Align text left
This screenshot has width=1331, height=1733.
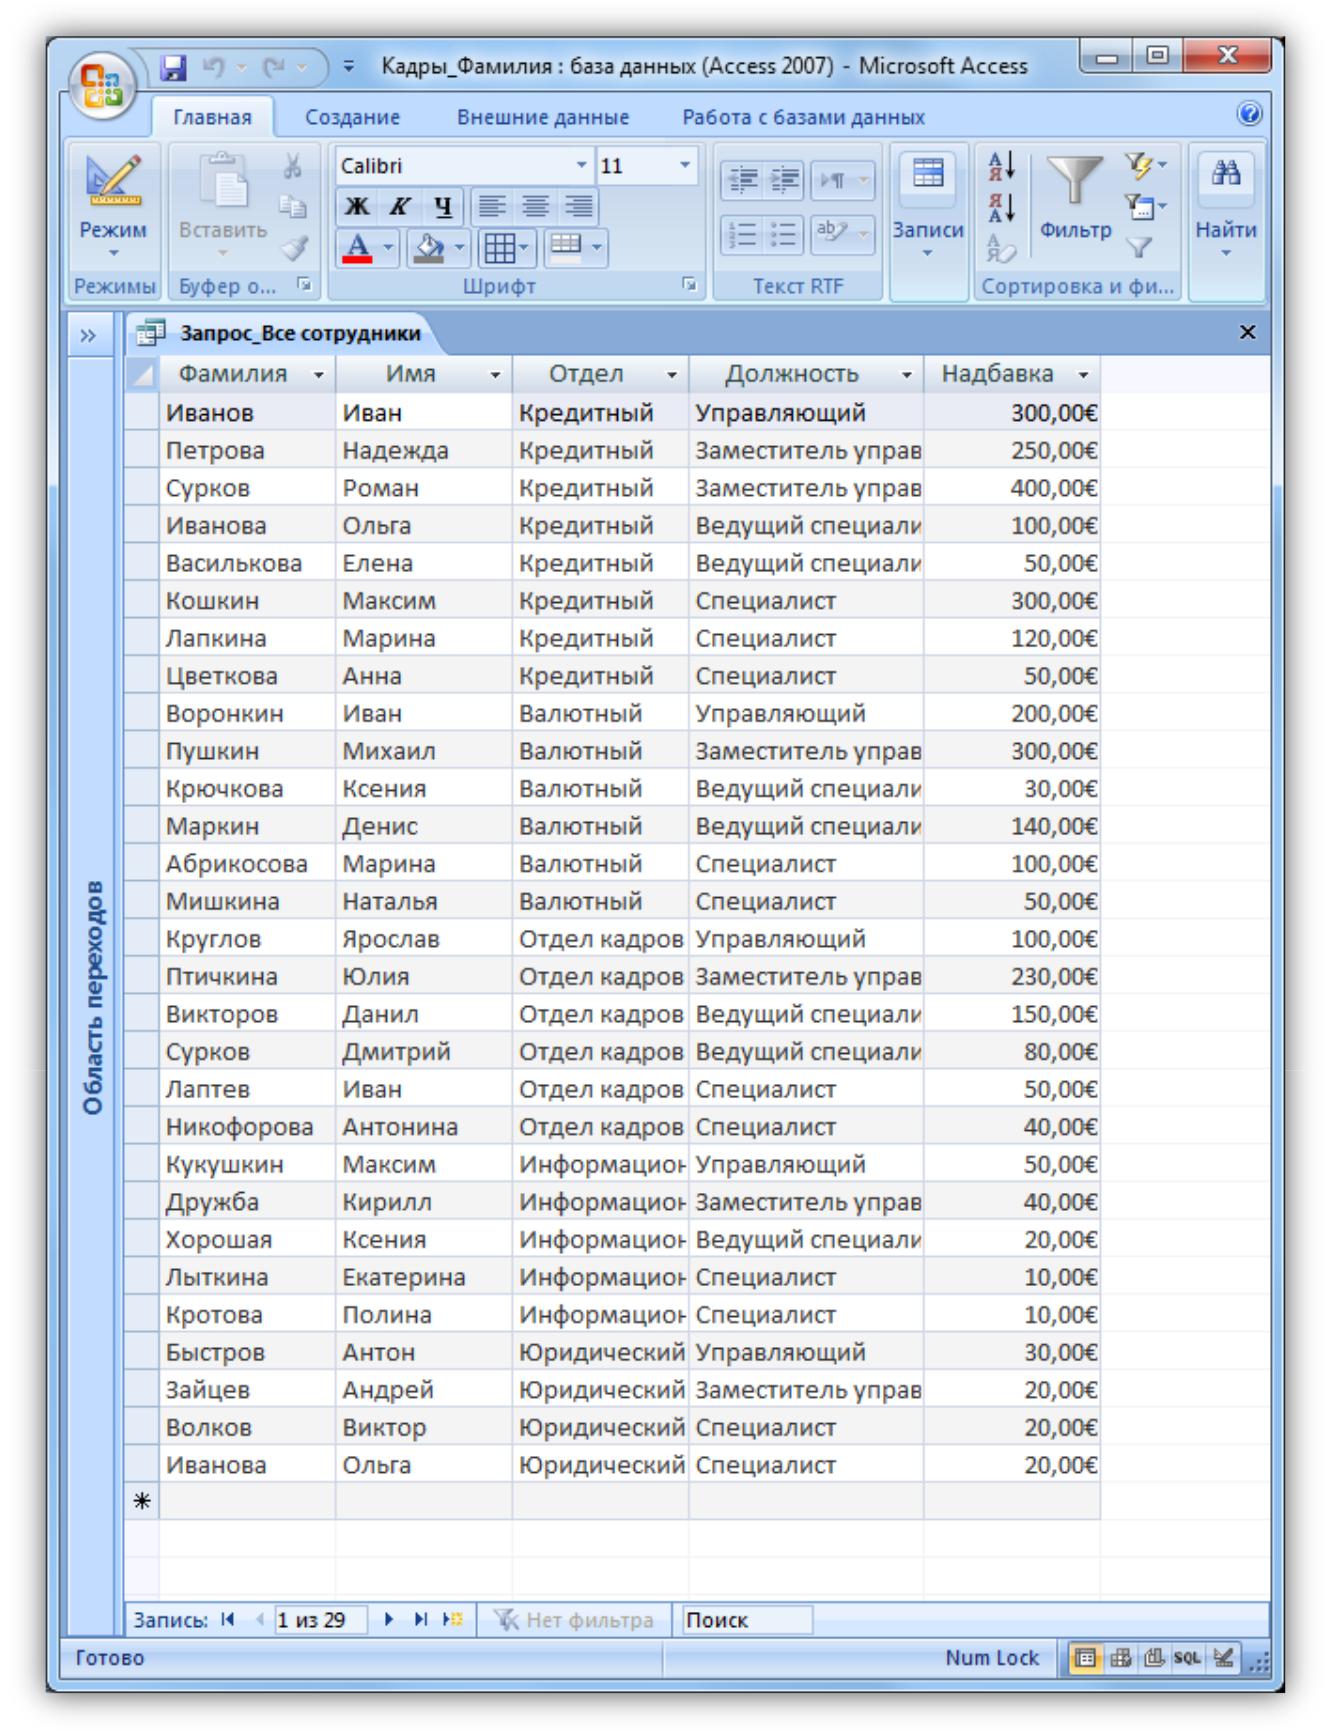pyautogui.click(x=491, y=207)
